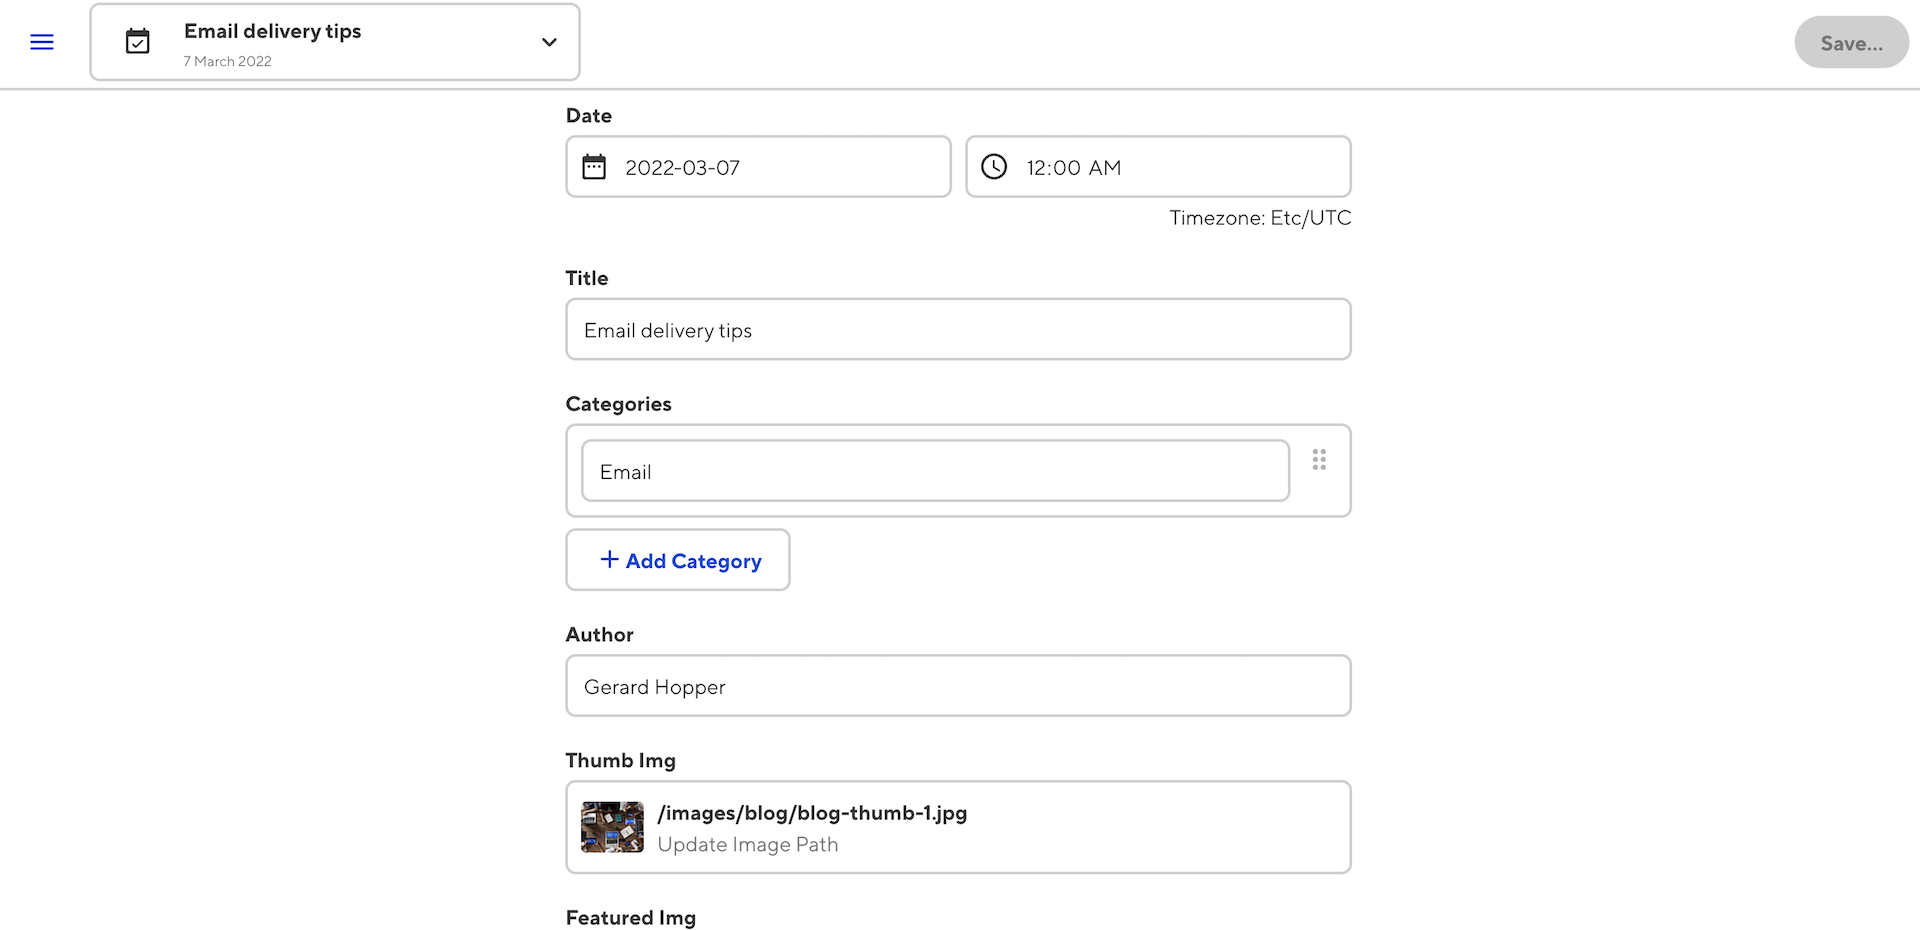This screenshot has width=1920, height=930.
Task: Focus the Author field with Gerard Hopper
Action: point(958,687)
